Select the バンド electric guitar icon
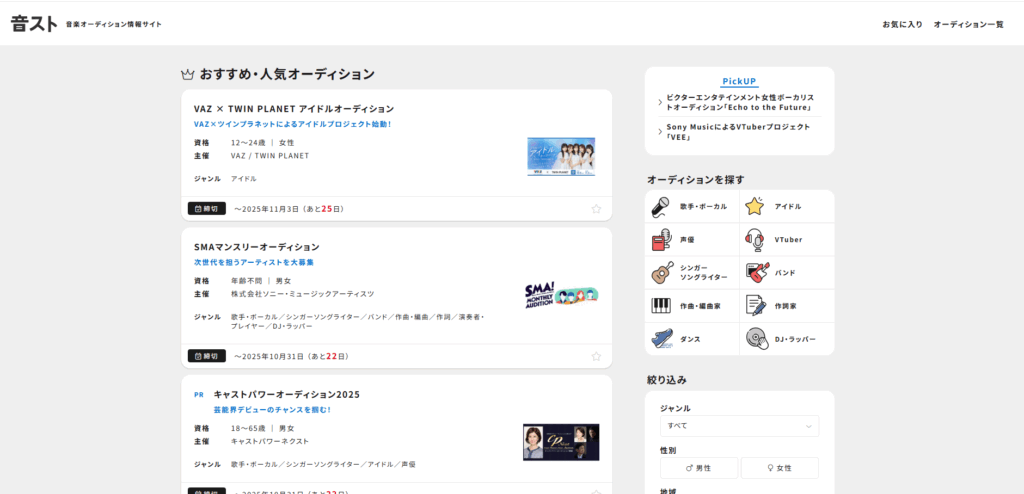1024x494 pixels. pyautogui.click(x=755, y=273)
